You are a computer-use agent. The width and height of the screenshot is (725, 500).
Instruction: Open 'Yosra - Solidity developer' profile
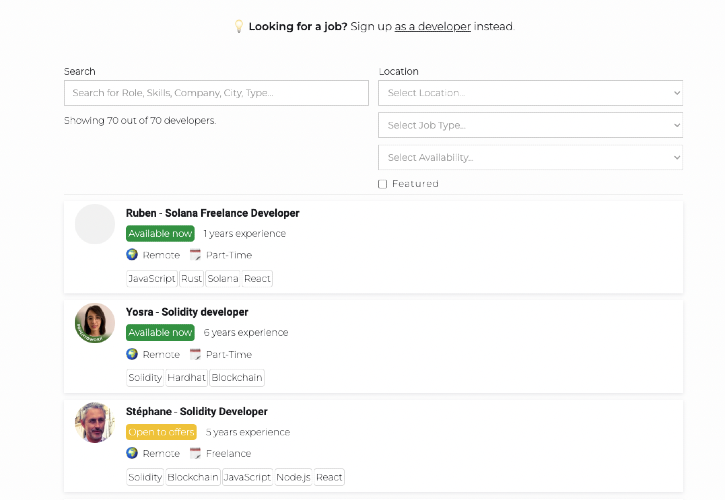pyautogui.click(x=187, y=312)
